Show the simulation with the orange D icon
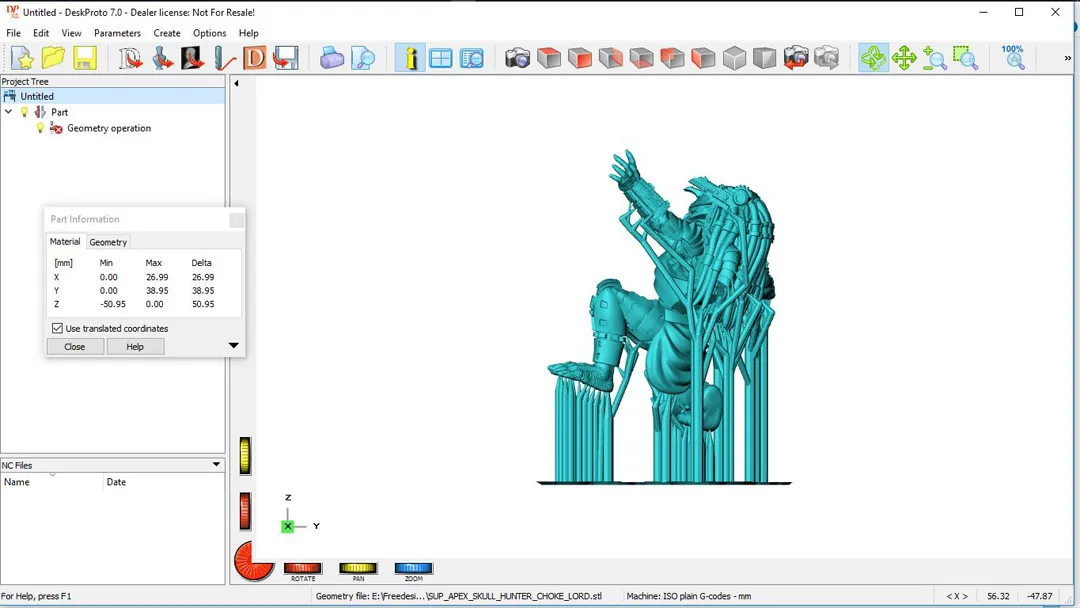The height and width of the screenshot is (608, 1080). [x=254, y=58]
